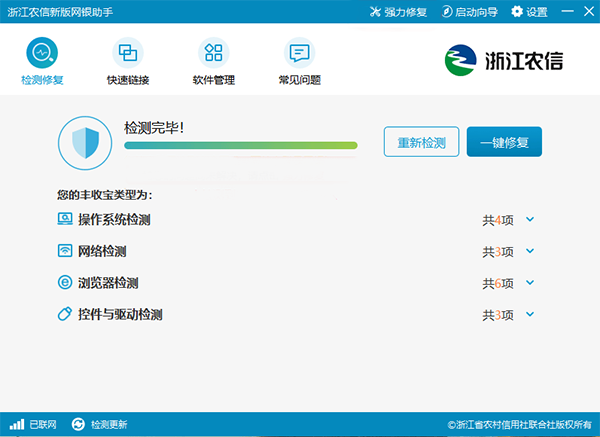Image resolution: width=600 pixels, height=437 pixels.
Task: Expand the 网络检测 chevron
Action: [530, 251]
